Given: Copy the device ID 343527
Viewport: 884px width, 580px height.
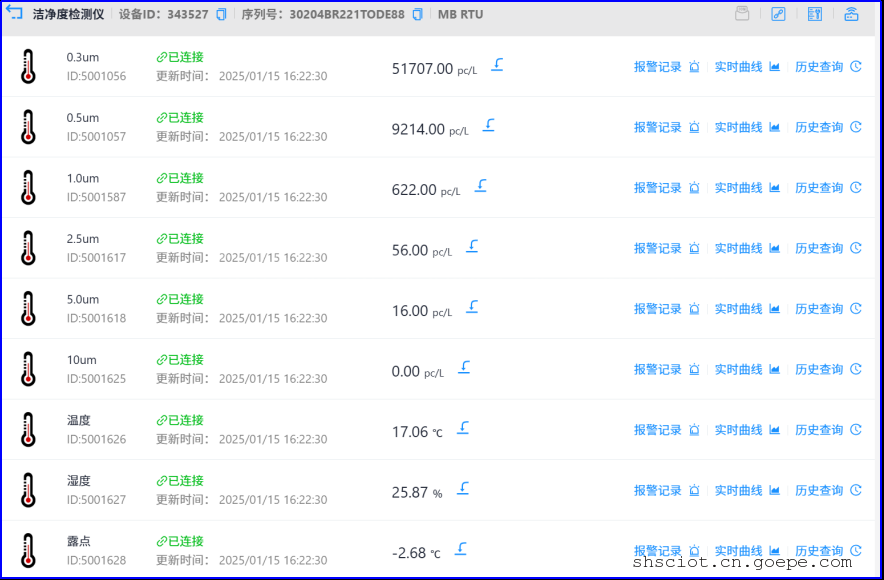Looking at the screenshot, I should pyautogui.click(x=221, y=15).
